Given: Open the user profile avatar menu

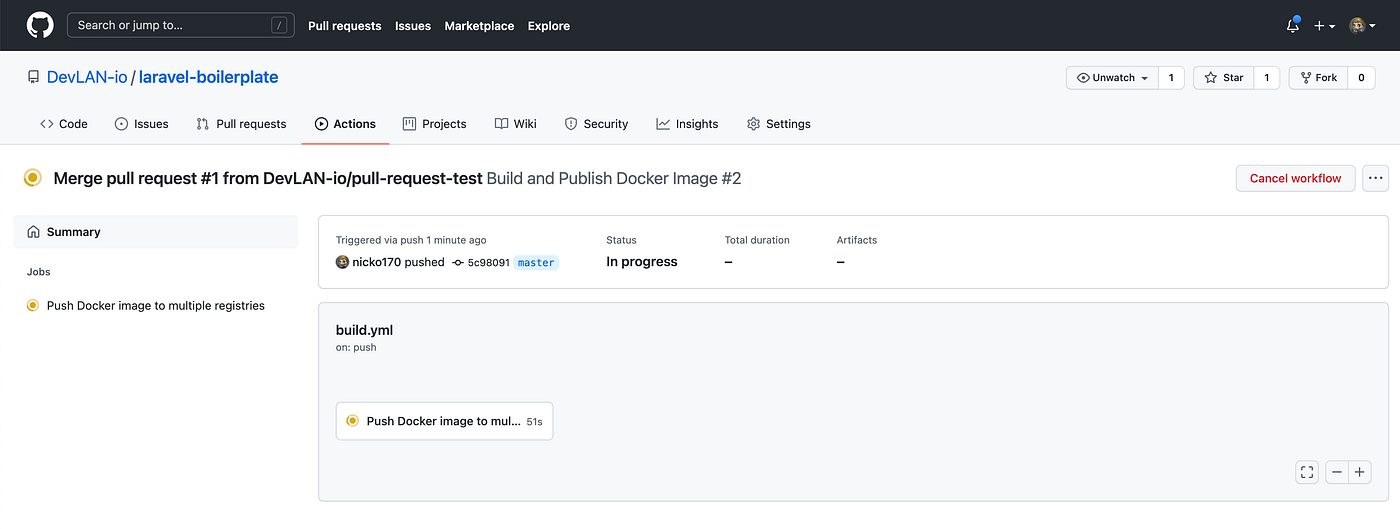Looking at the screenshot, I should [x=1362, y=26].
